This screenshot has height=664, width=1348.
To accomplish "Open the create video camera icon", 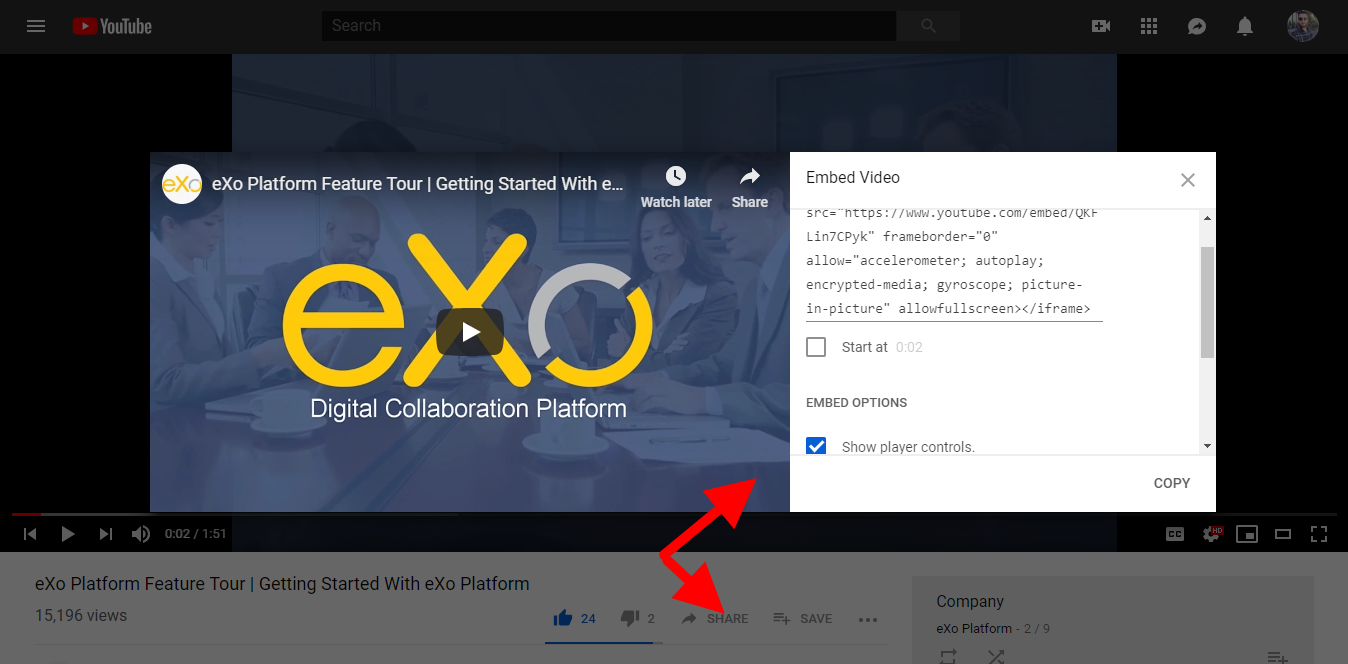I will pyautogui.click(x=1101, y=26).
